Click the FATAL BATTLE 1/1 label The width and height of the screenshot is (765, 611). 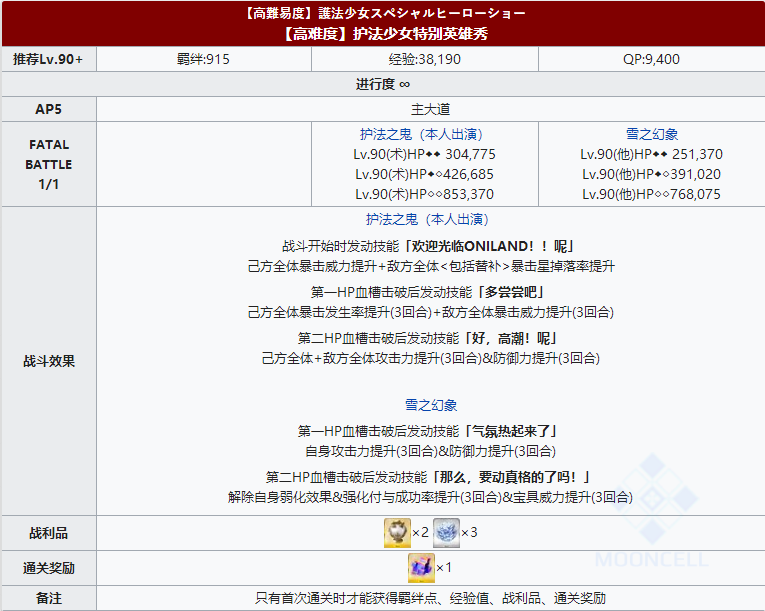[48, 164]
